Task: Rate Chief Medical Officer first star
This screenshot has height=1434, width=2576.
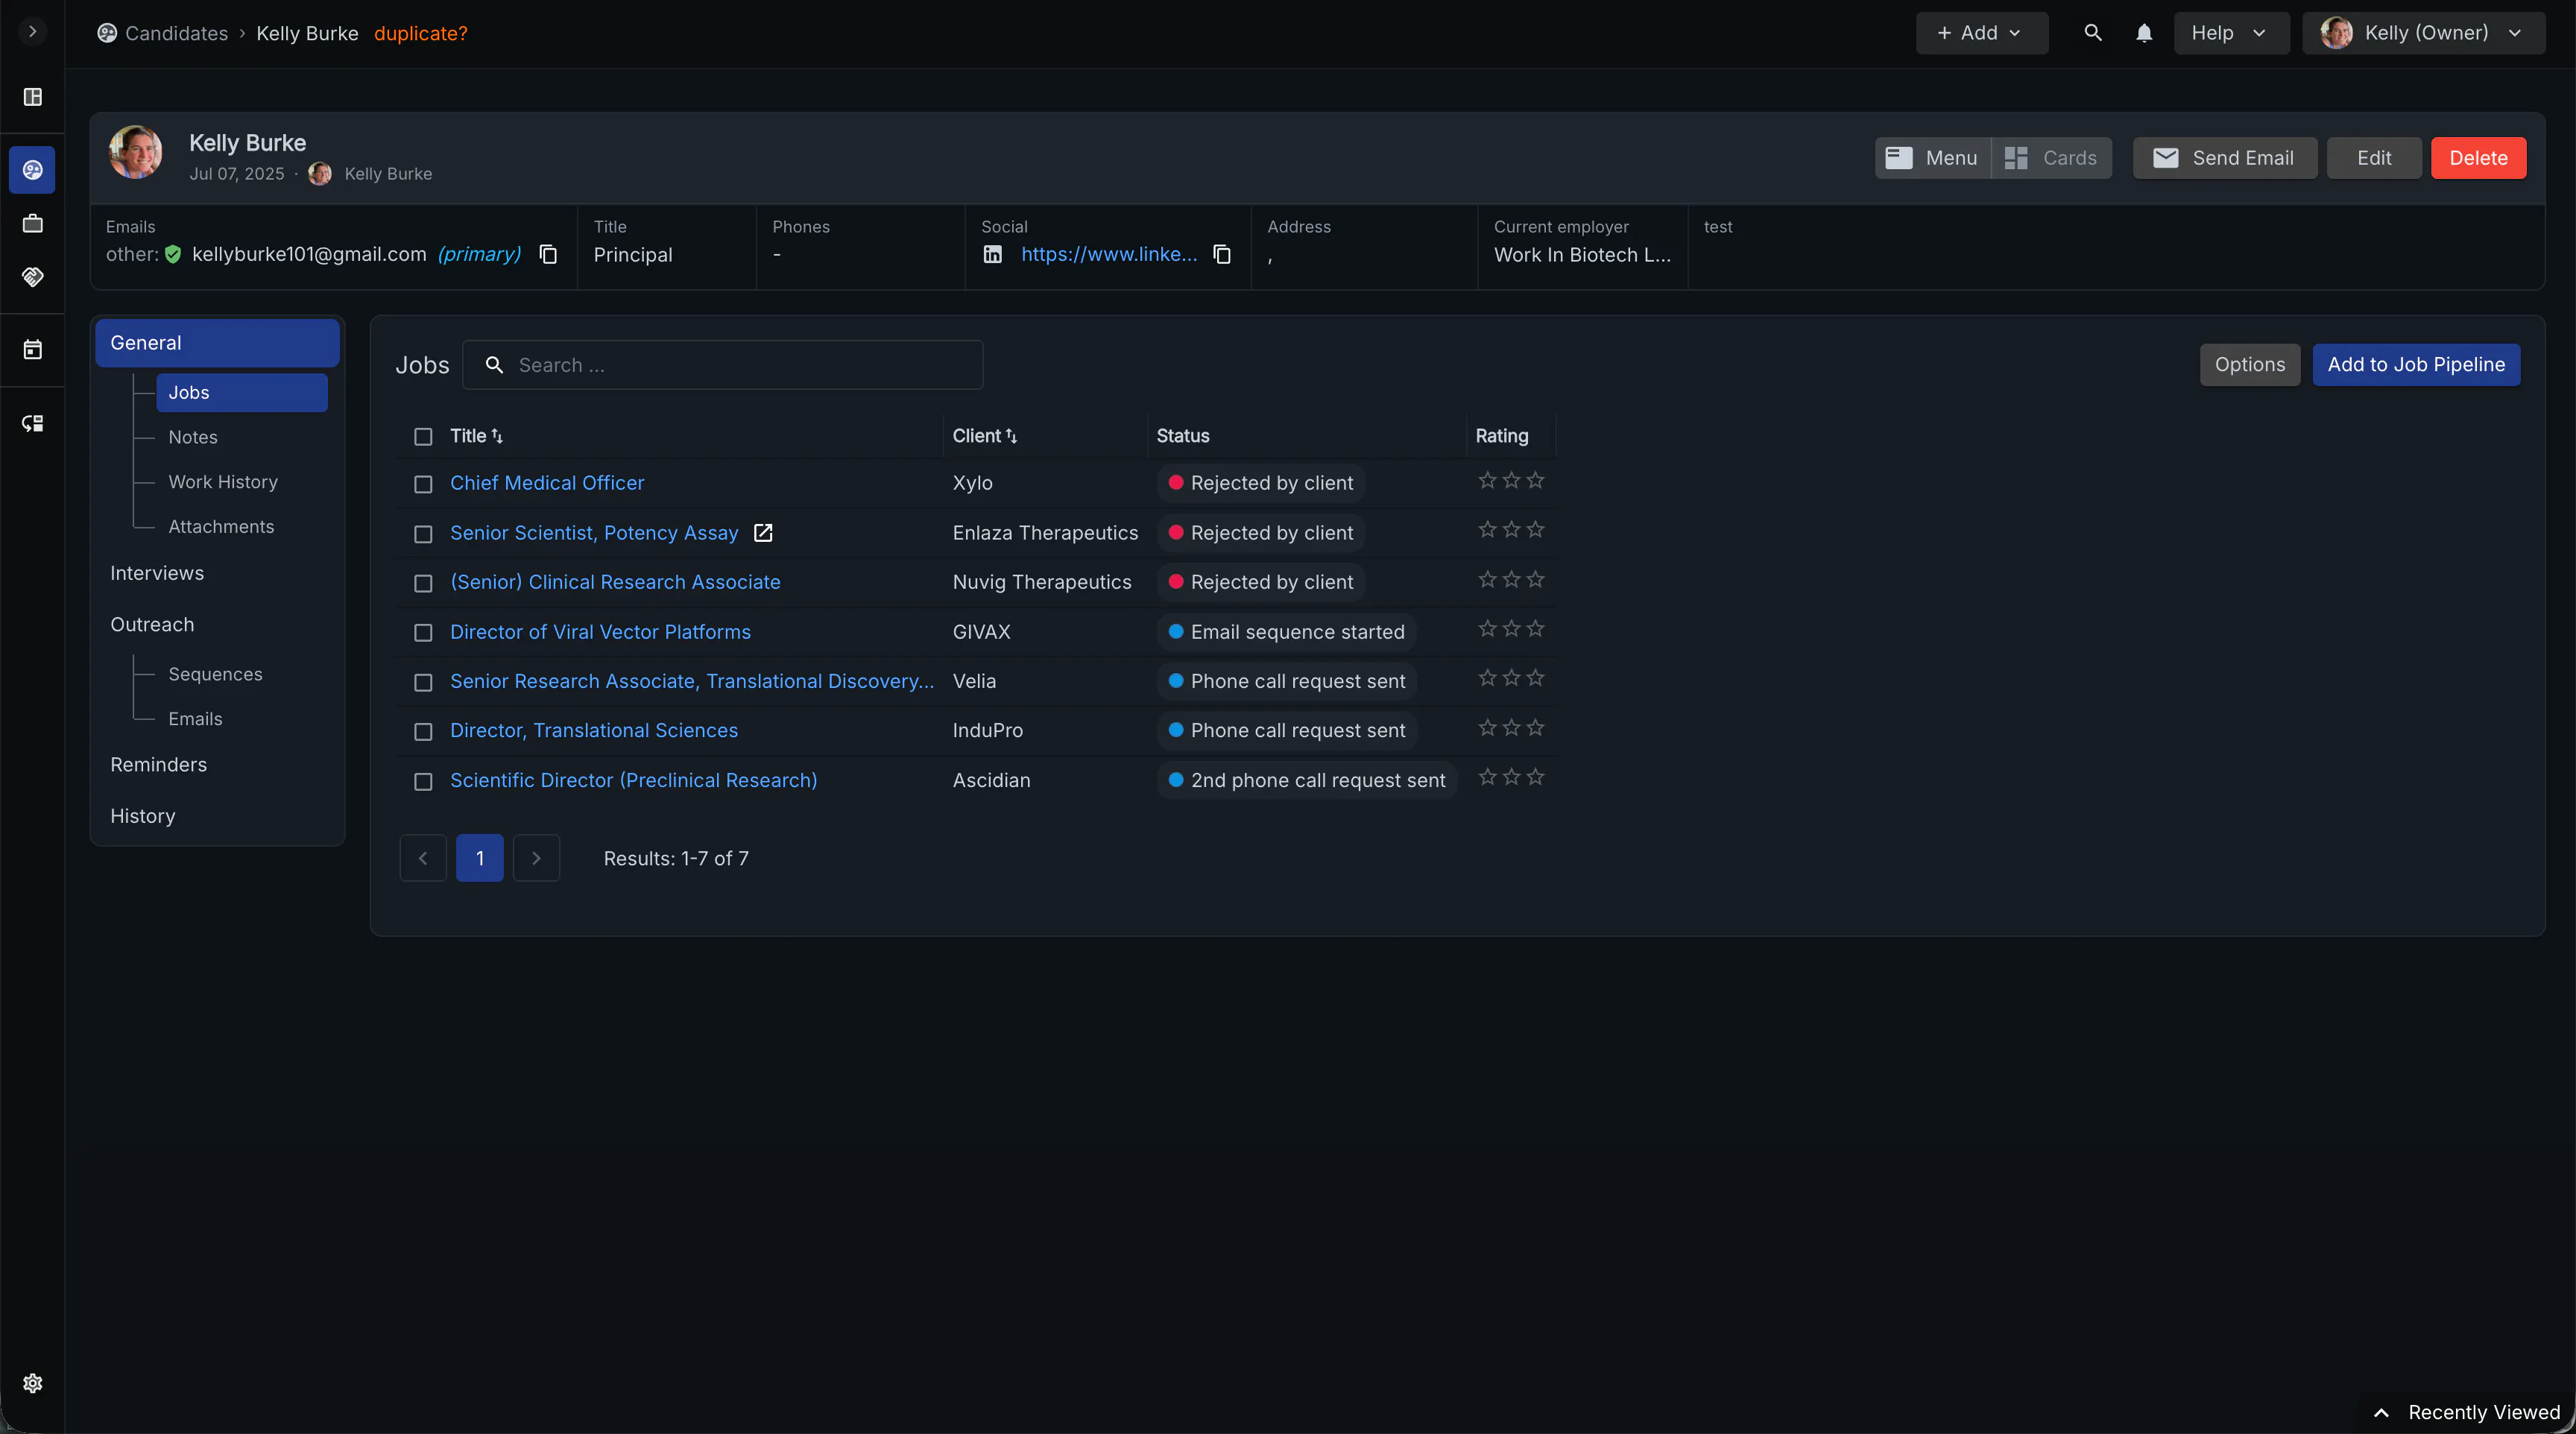Action: click(x=1487, y=480)
